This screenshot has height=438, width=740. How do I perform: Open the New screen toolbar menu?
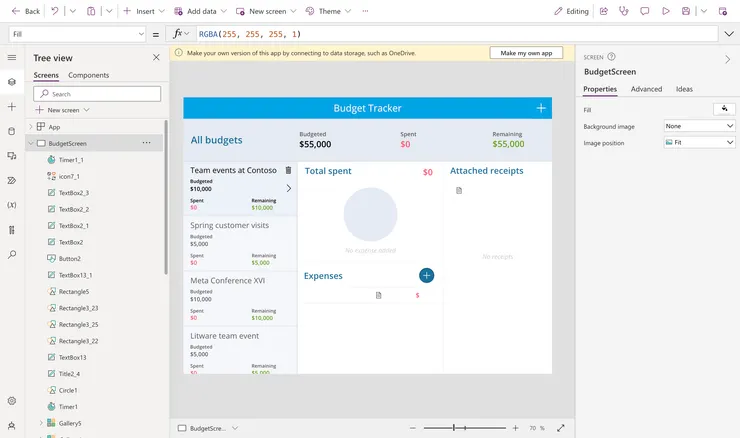point(266,11)
